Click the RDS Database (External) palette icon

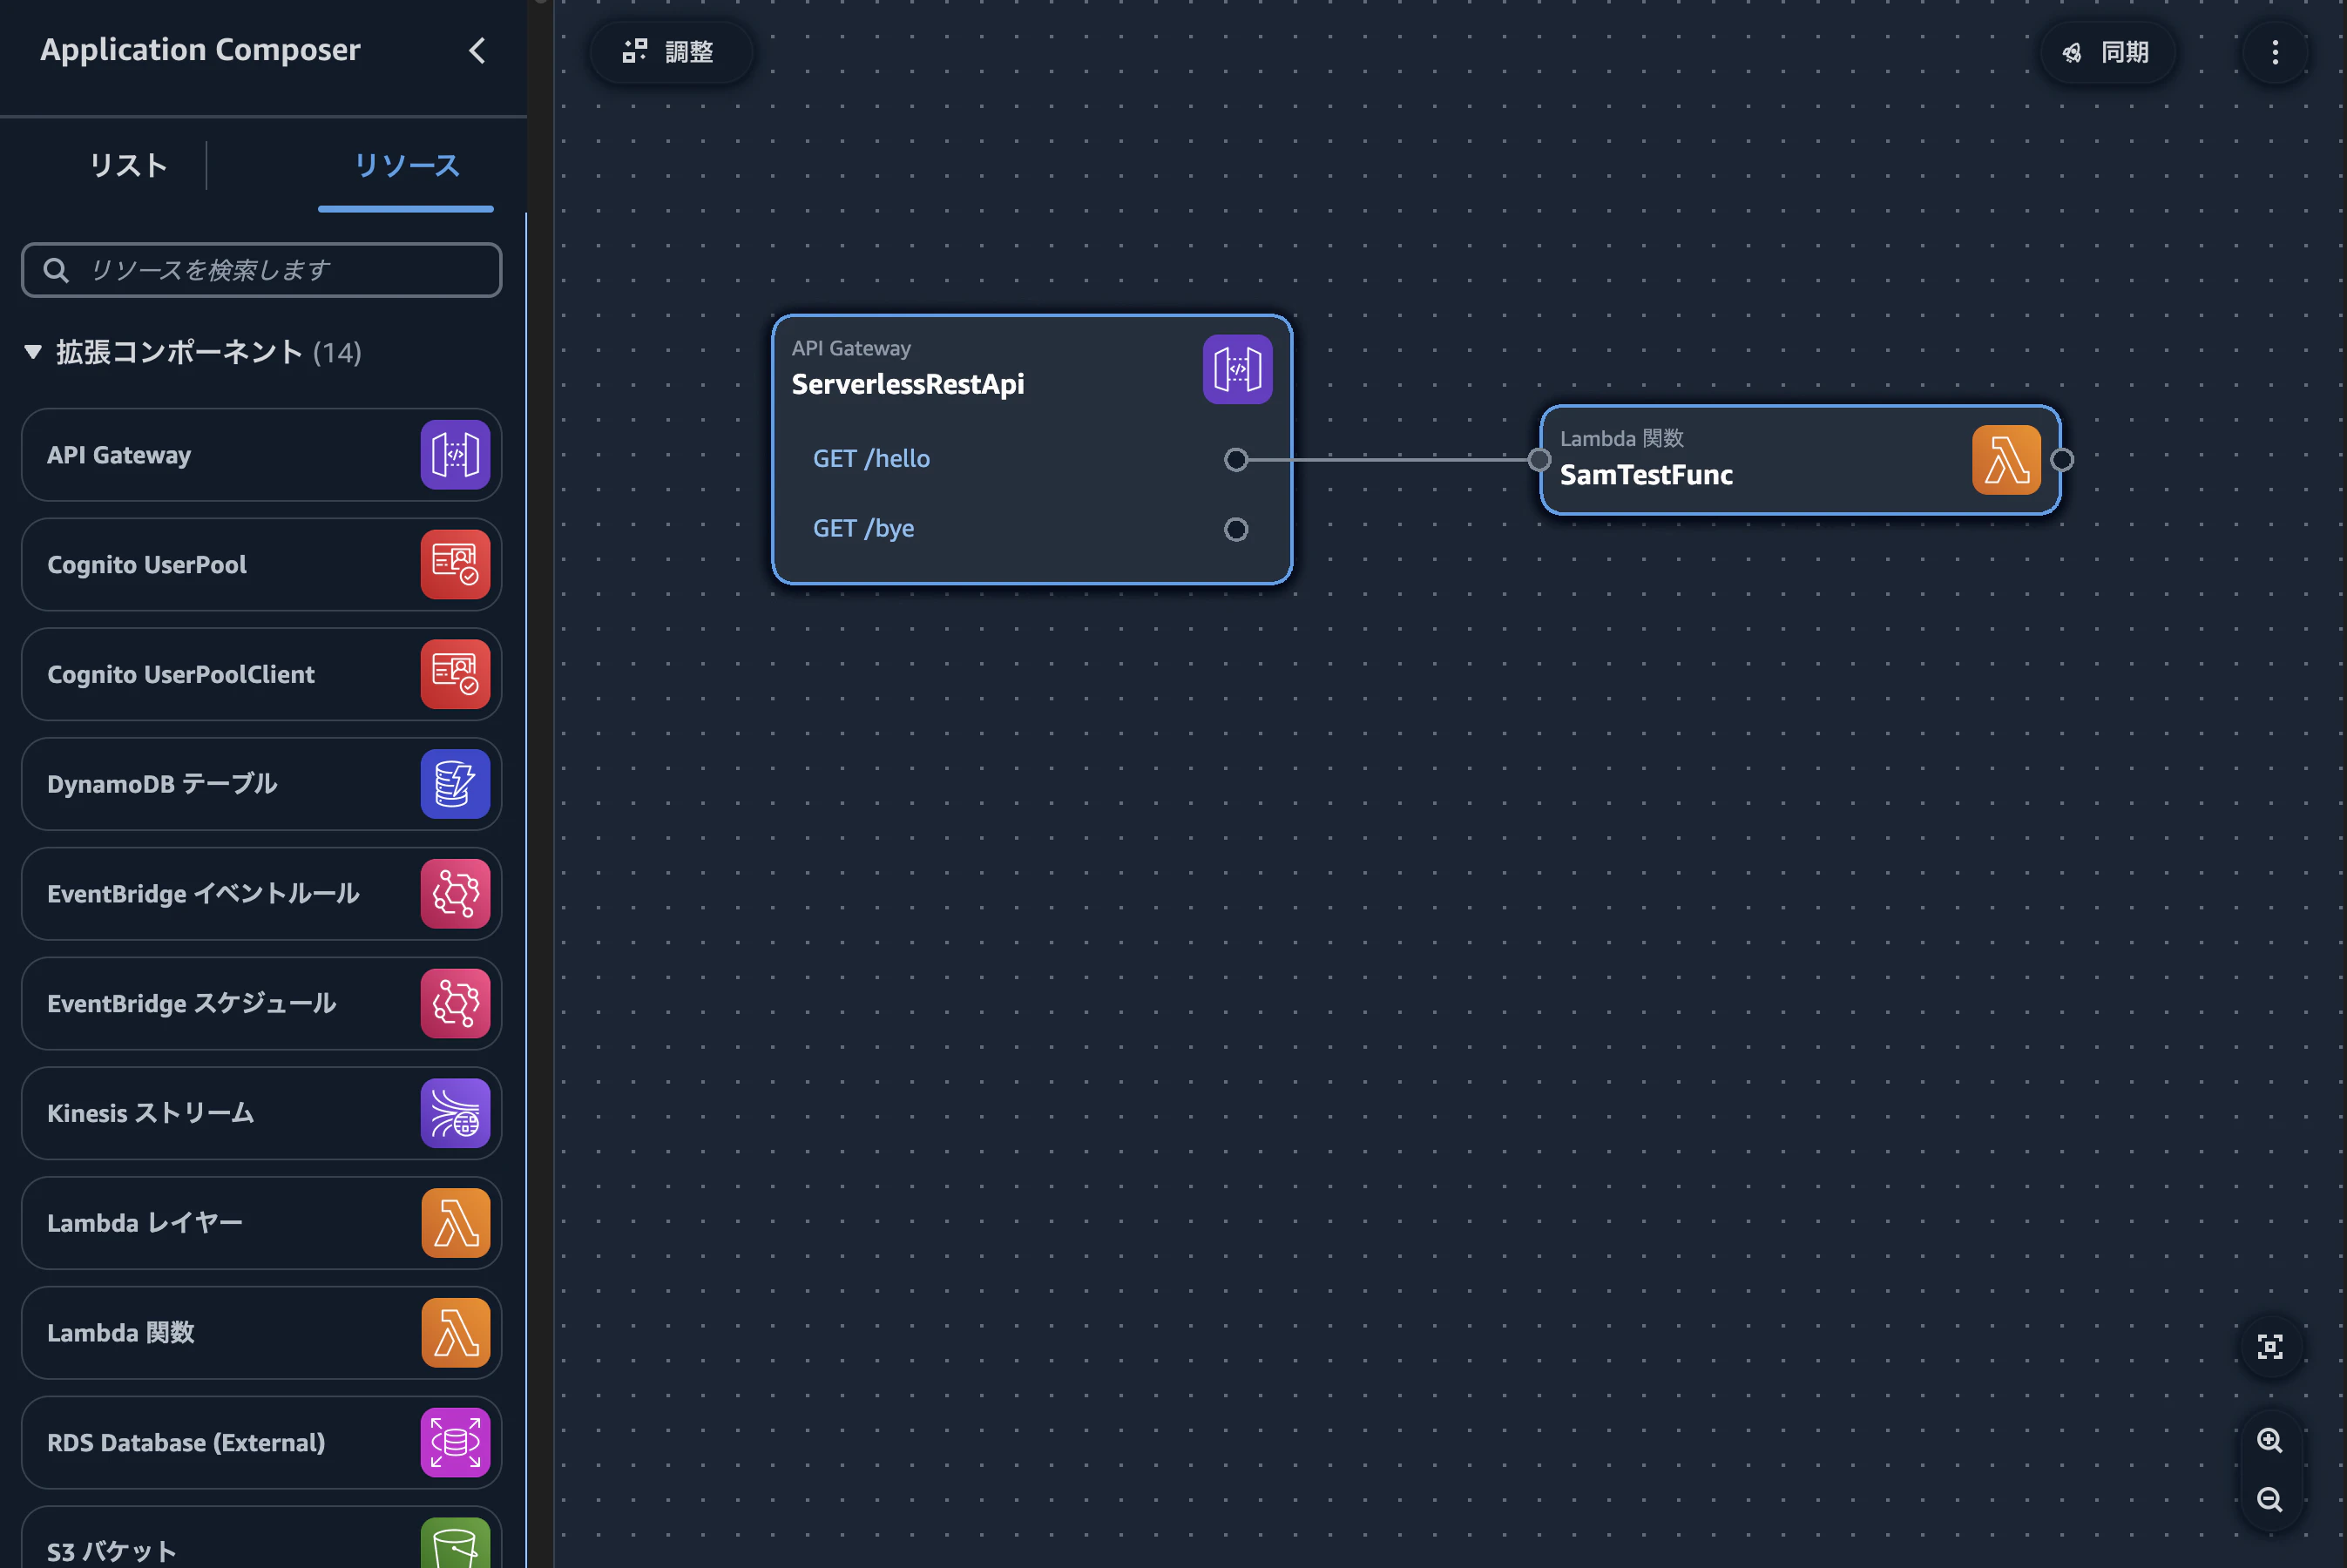pyautogui.click(x=455, y=1443)
